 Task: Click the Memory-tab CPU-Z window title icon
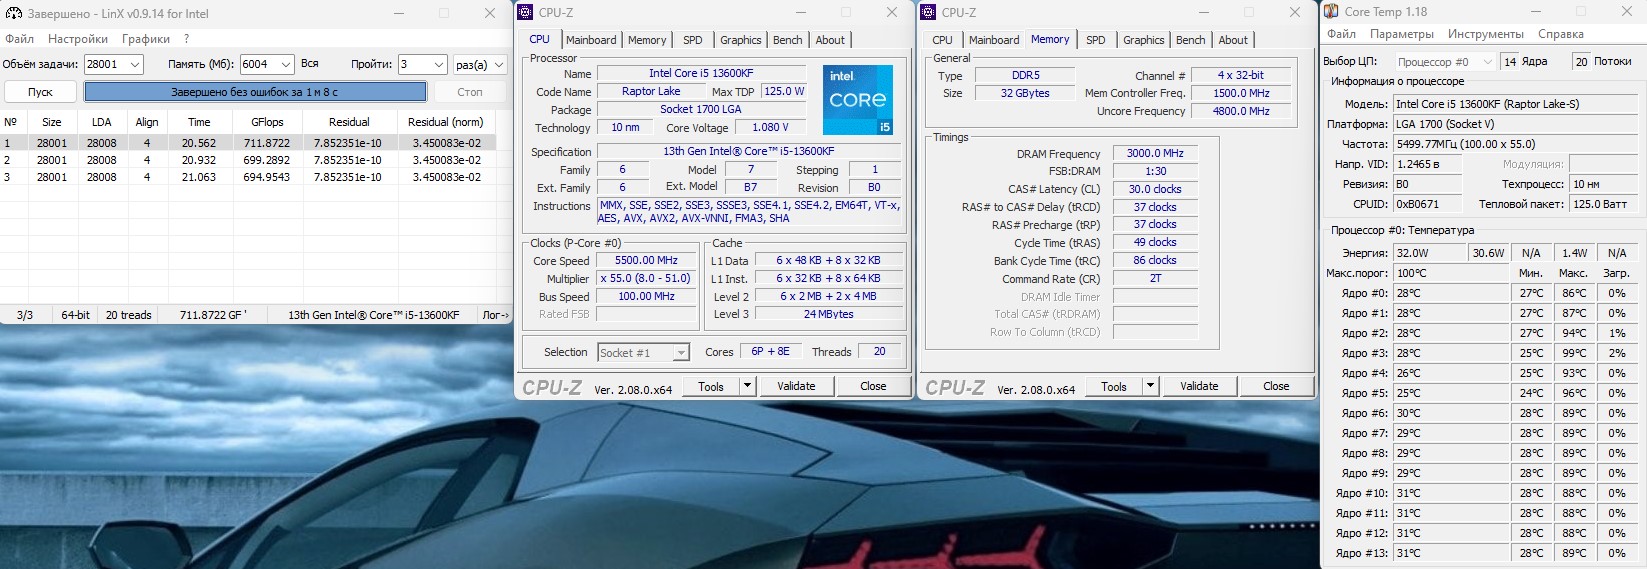(x=929, y=13)
